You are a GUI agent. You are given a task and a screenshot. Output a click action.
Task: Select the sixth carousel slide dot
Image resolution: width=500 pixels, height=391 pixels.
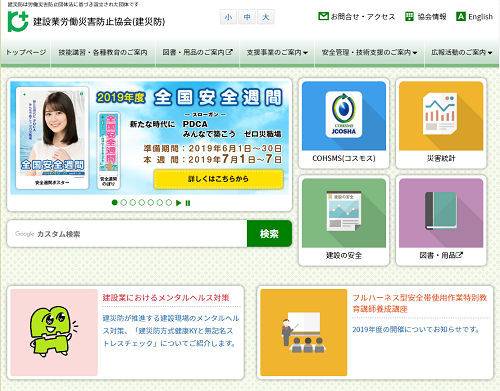160,202
